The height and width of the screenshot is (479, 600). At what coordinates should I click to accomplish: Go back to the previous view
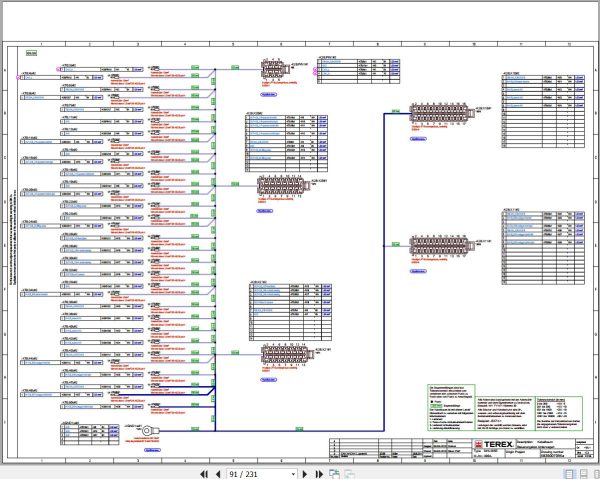point(334,474)
